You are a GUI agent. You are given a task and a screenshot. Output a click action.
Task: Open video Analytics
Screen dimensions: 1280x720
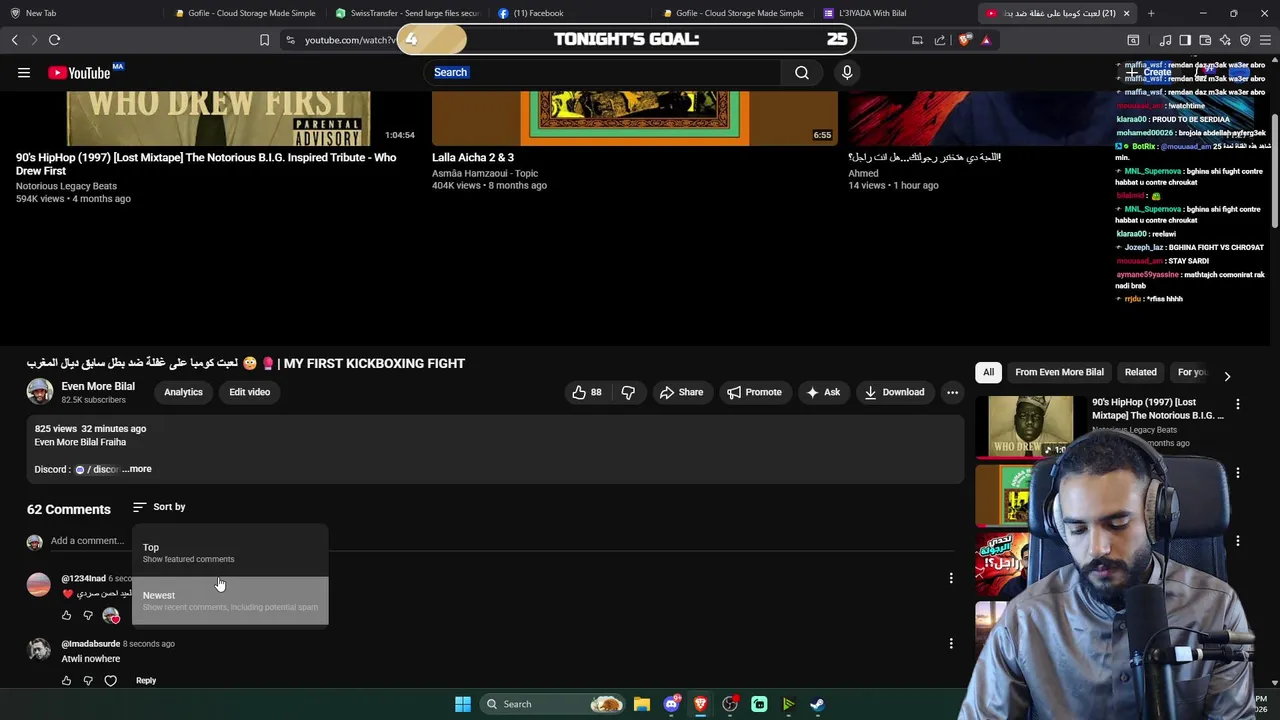pos(183,392)
